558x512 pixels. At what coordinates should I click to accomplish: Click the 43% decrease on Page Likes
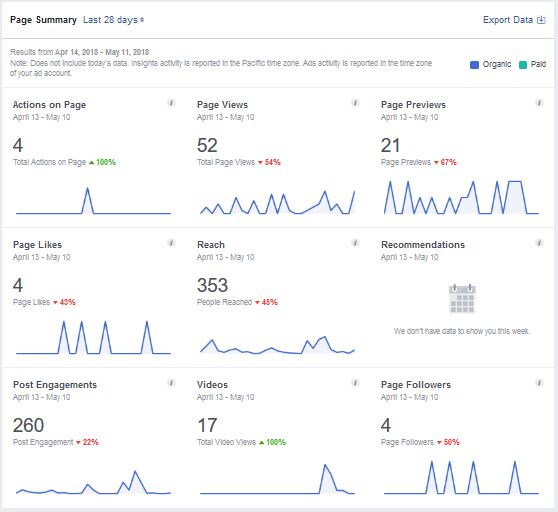pyautogui.click(x=64, y=302)
